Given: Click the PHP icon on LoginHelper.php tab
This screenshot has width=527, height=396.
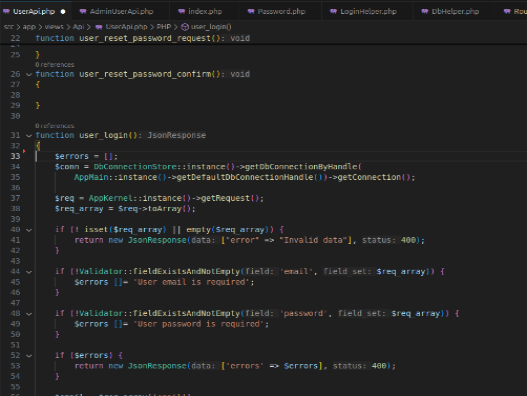Looking at the screenshot, I should (333, 11).
